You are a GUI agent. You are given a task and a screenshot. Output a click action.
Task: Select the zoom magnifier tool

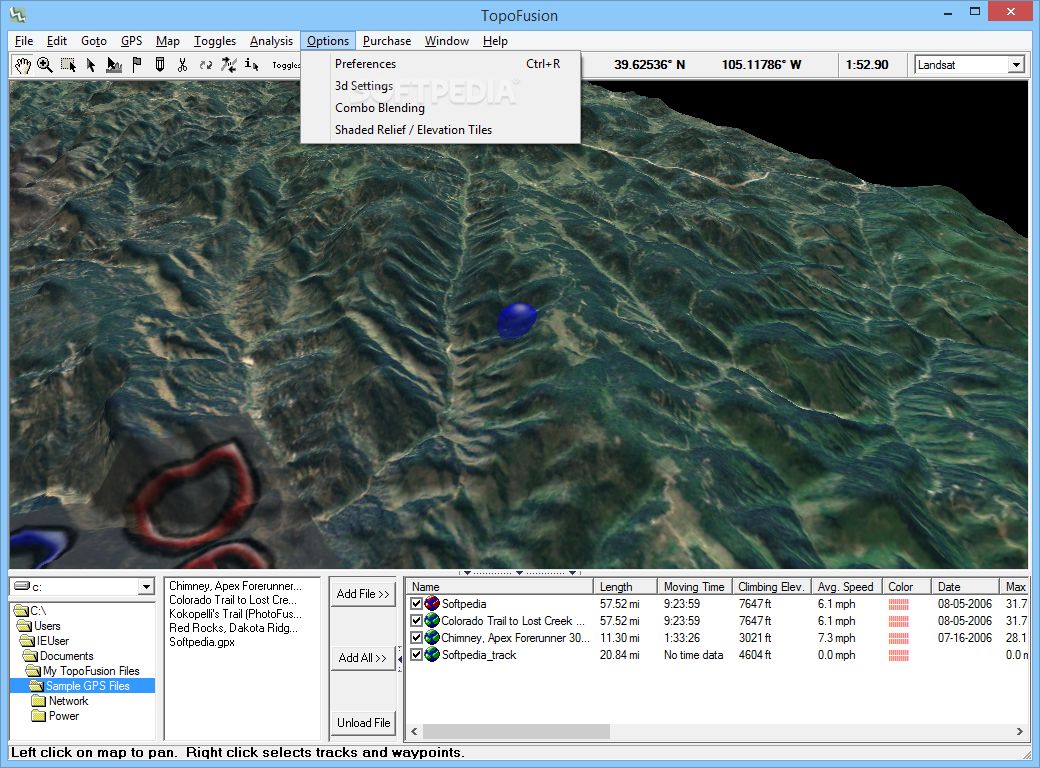(x=44, y=65)
